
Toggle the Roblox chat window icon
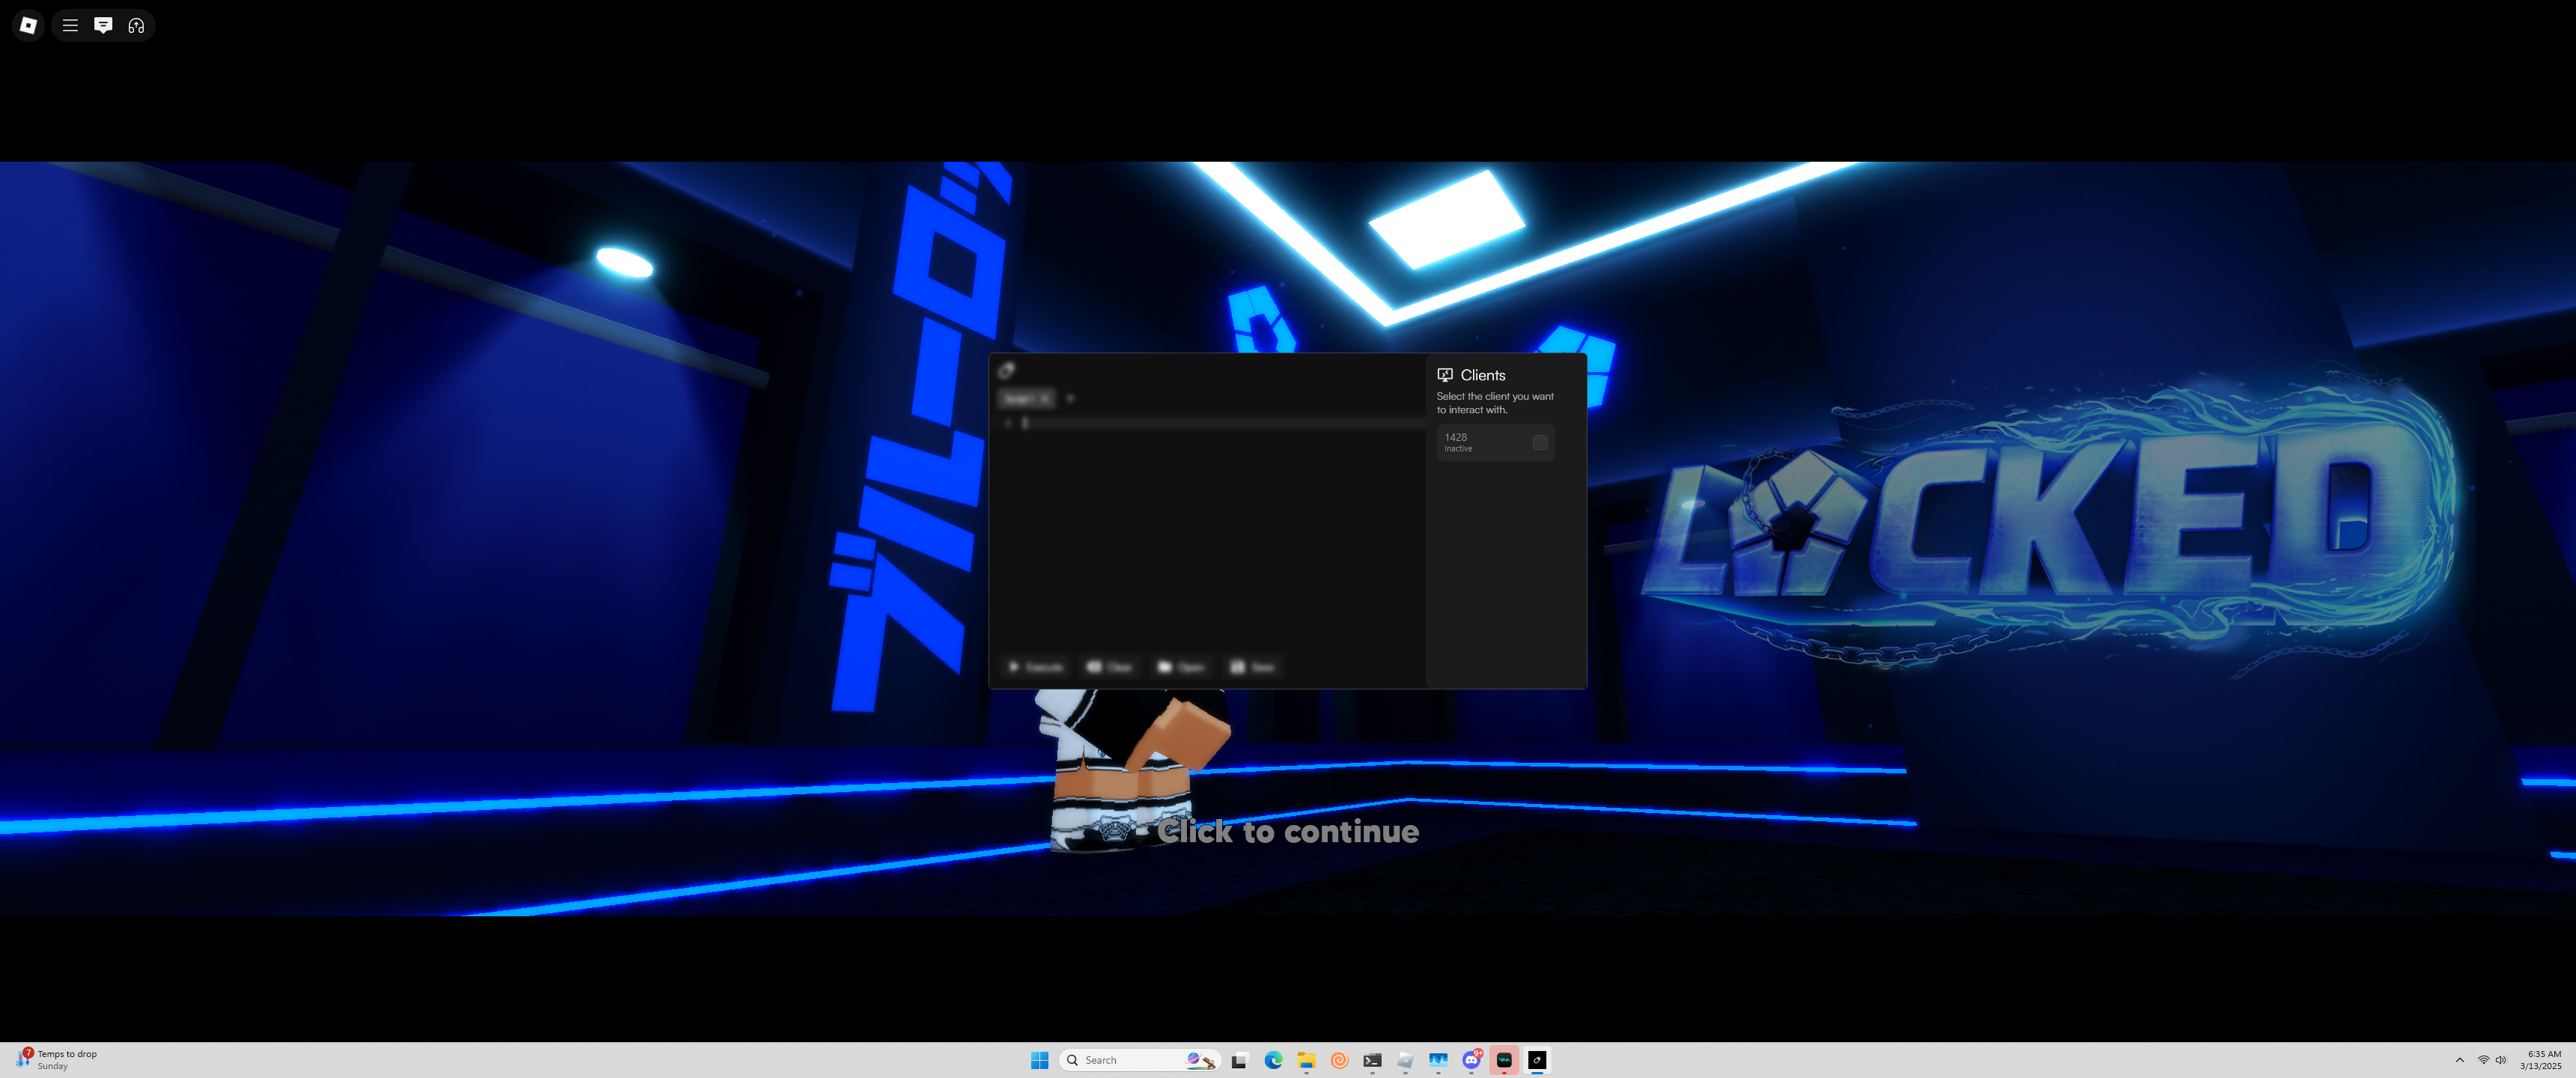tap(103, 25)
